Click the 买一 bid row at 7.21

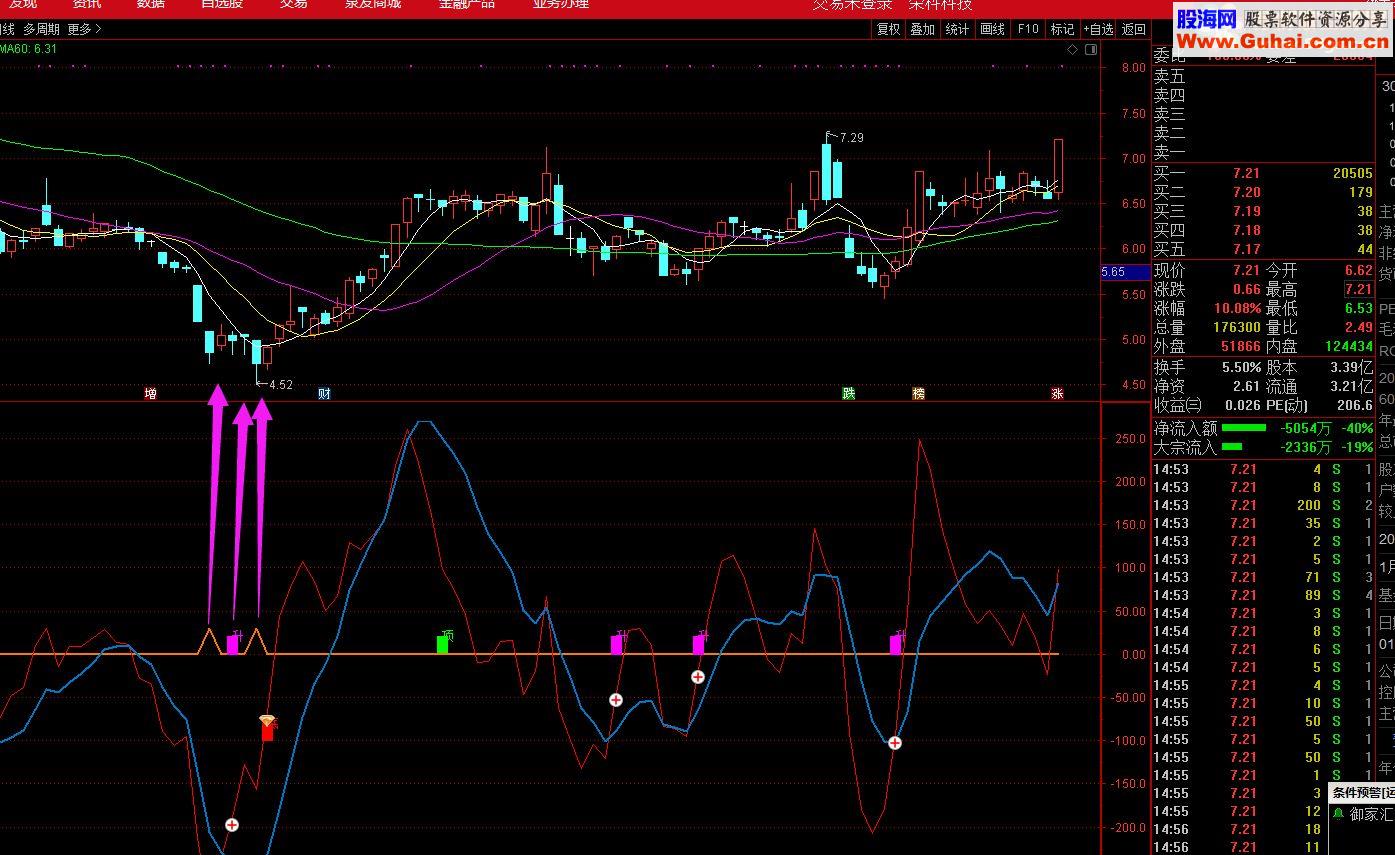(x=1264, y=174)
